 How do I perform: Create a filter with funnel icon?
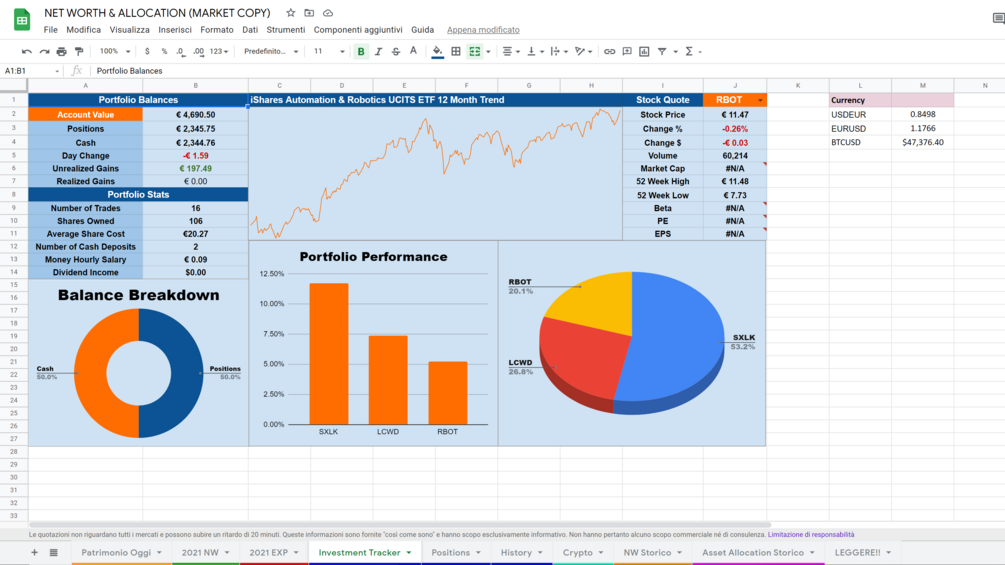(x=662, y=51)
